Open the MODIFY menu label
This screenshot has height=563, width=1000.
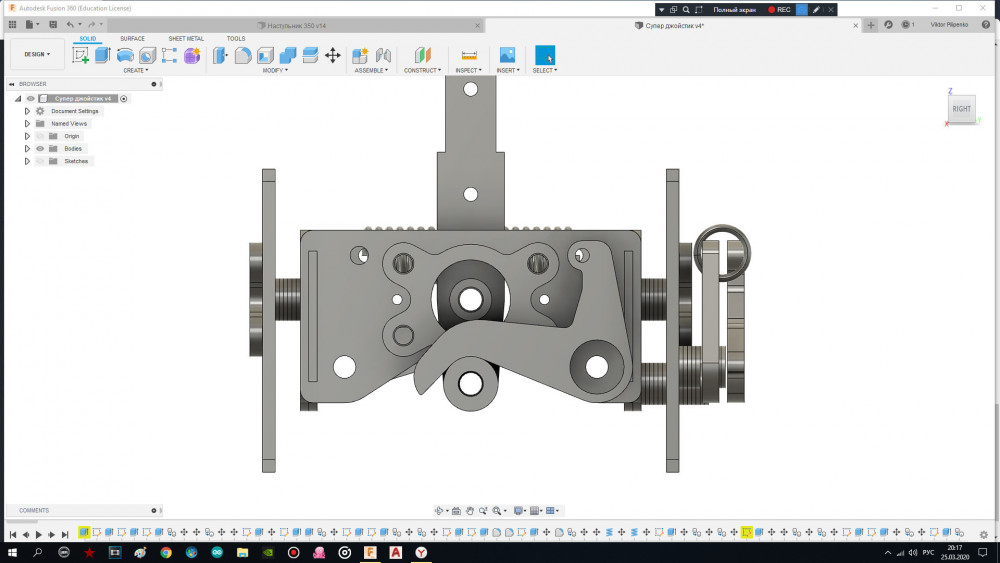click(x=275, y=70)
